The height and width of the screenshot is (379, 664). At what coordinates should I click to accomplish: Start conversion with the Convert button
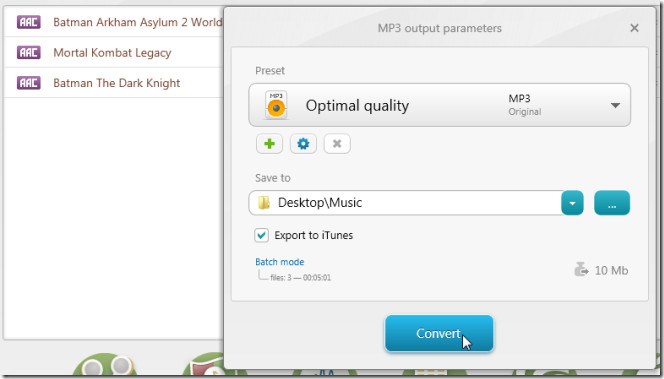[439, 333]
